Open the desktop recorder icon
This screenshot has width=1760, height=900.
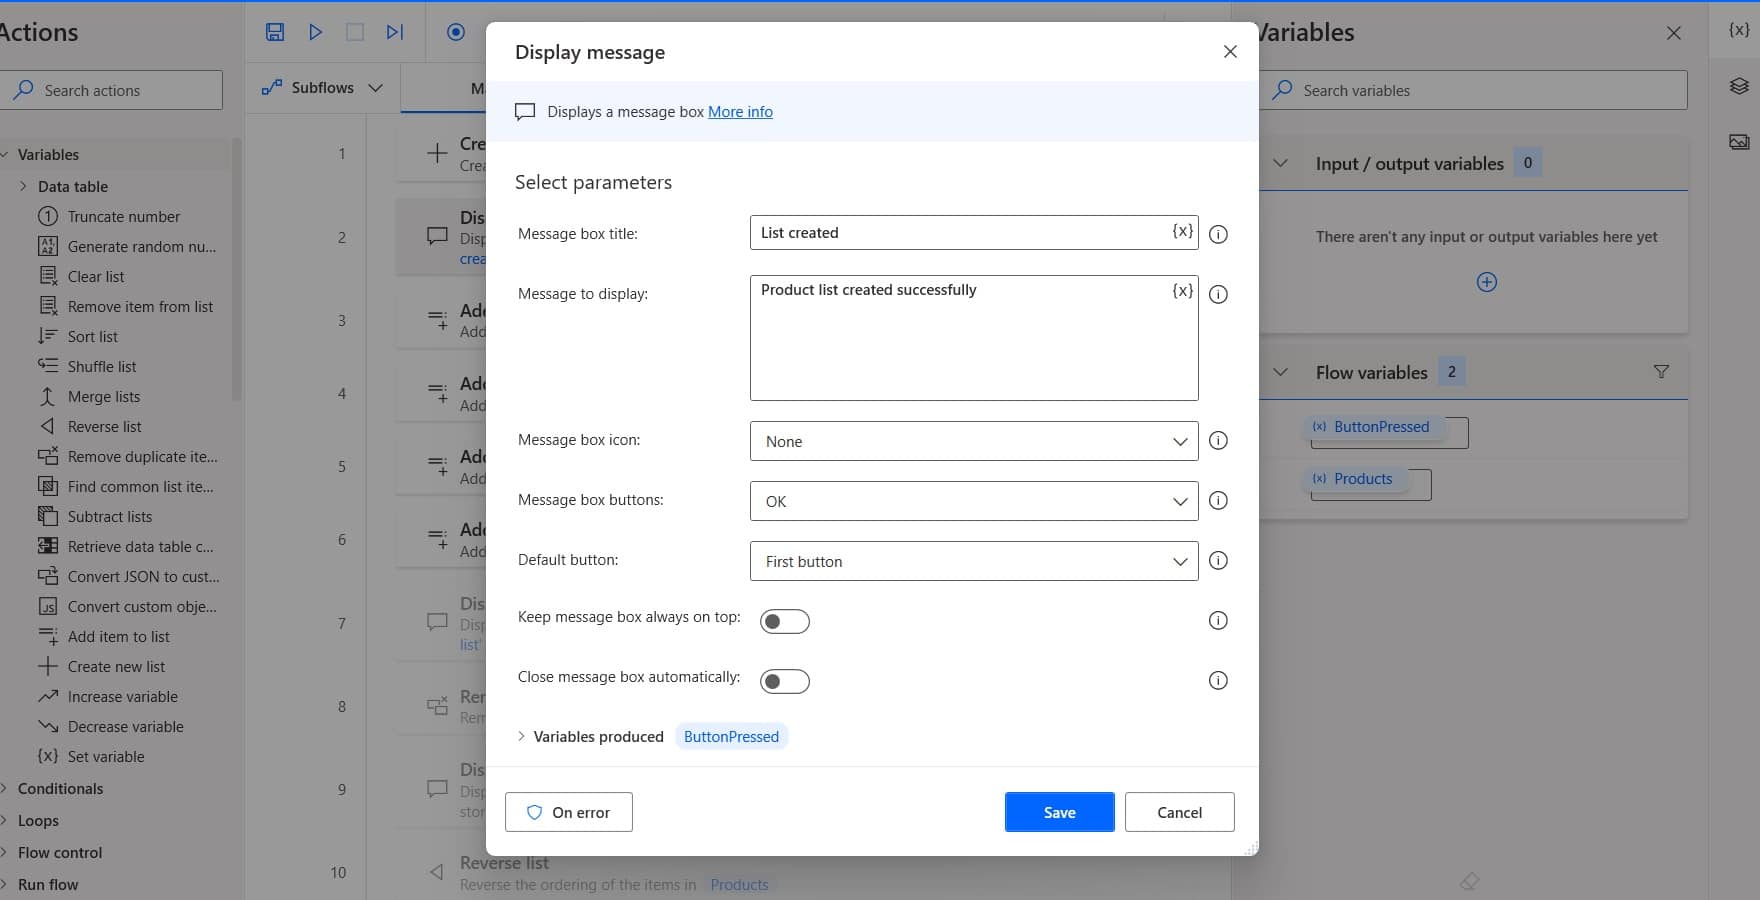(x=455, y=31)
